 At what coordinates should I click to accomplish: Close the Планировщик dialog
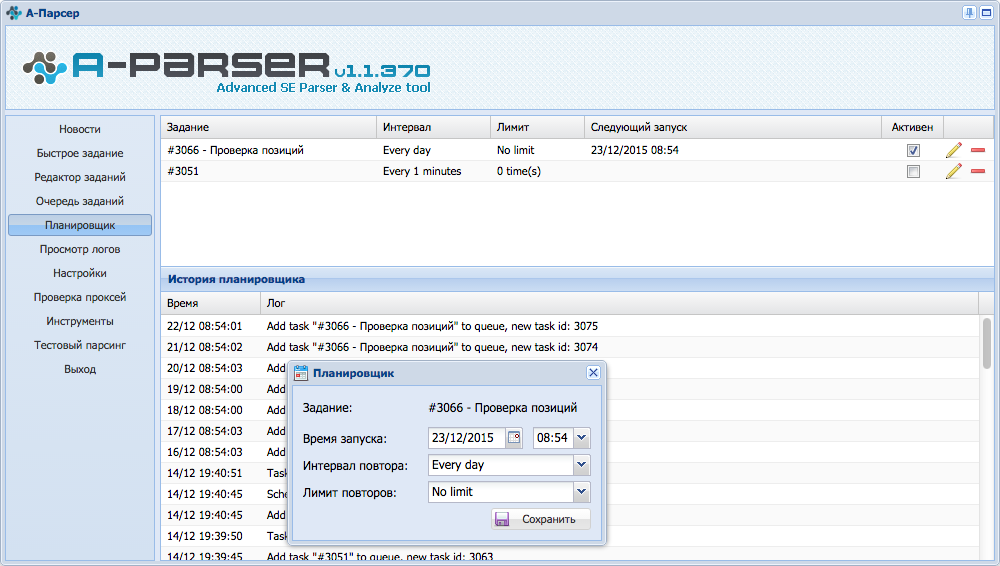coord(593,373)
